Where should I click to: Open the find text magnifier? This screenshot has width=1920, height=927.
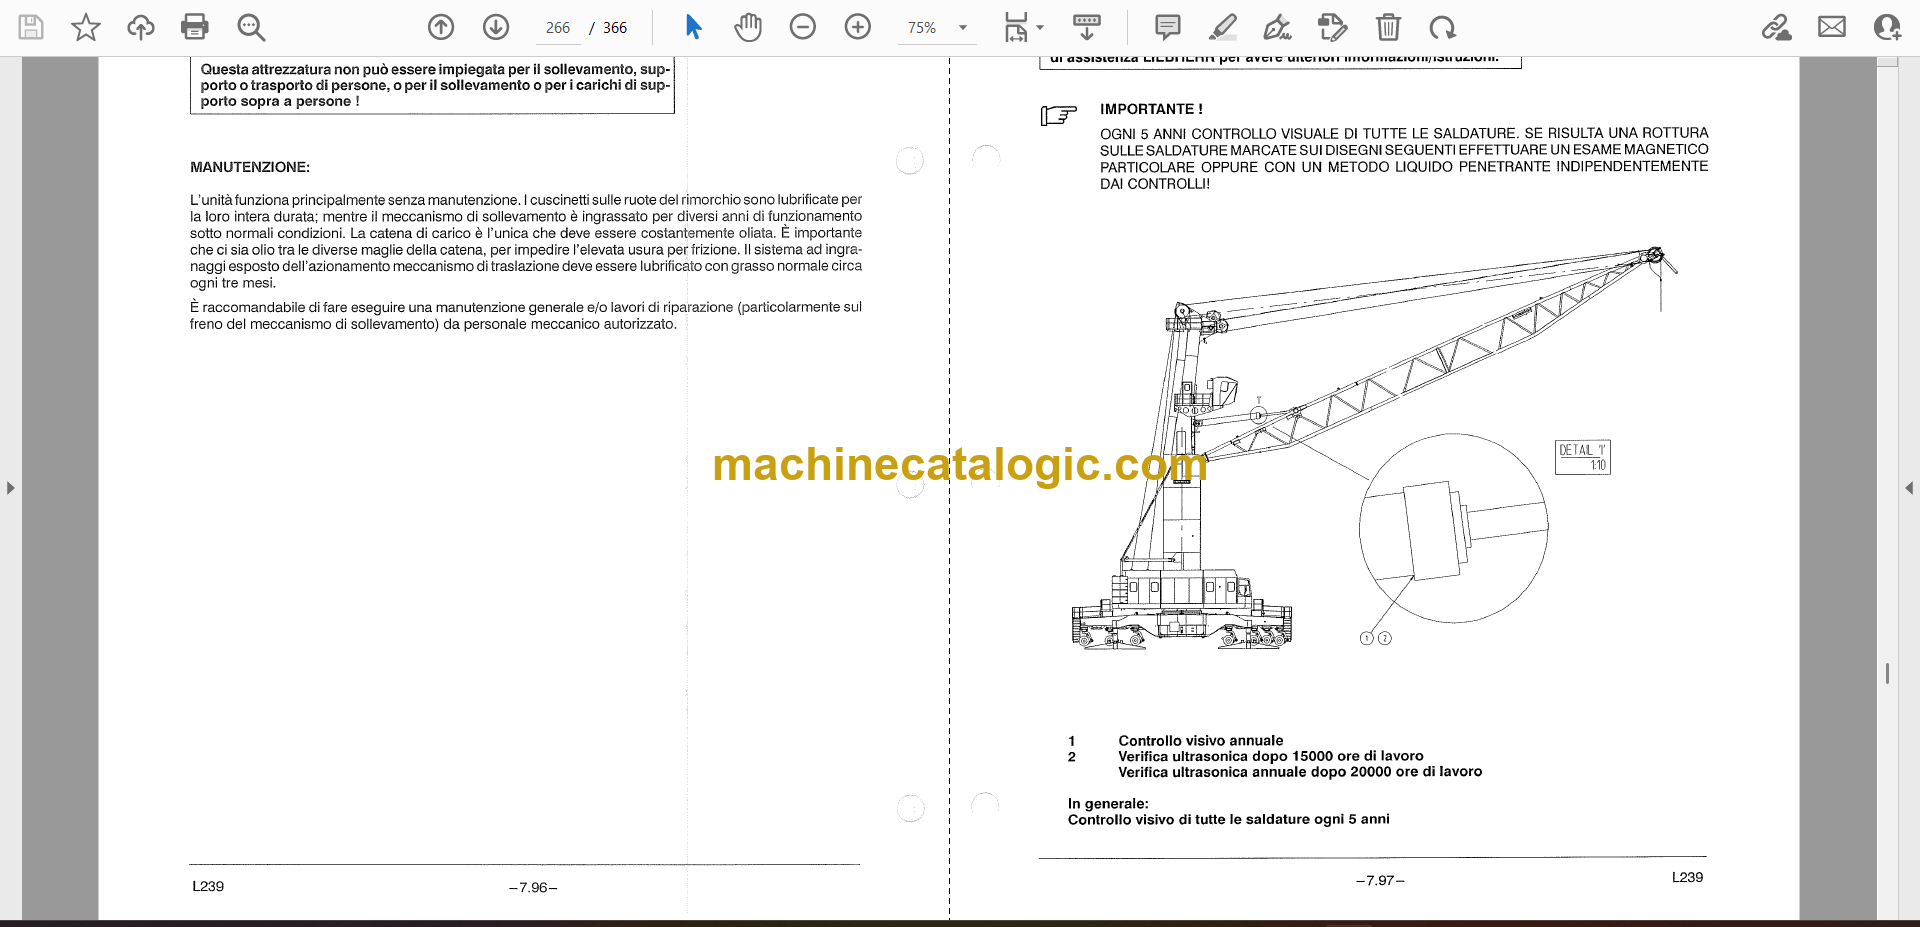pyautogui.click(x=251, y=27)
